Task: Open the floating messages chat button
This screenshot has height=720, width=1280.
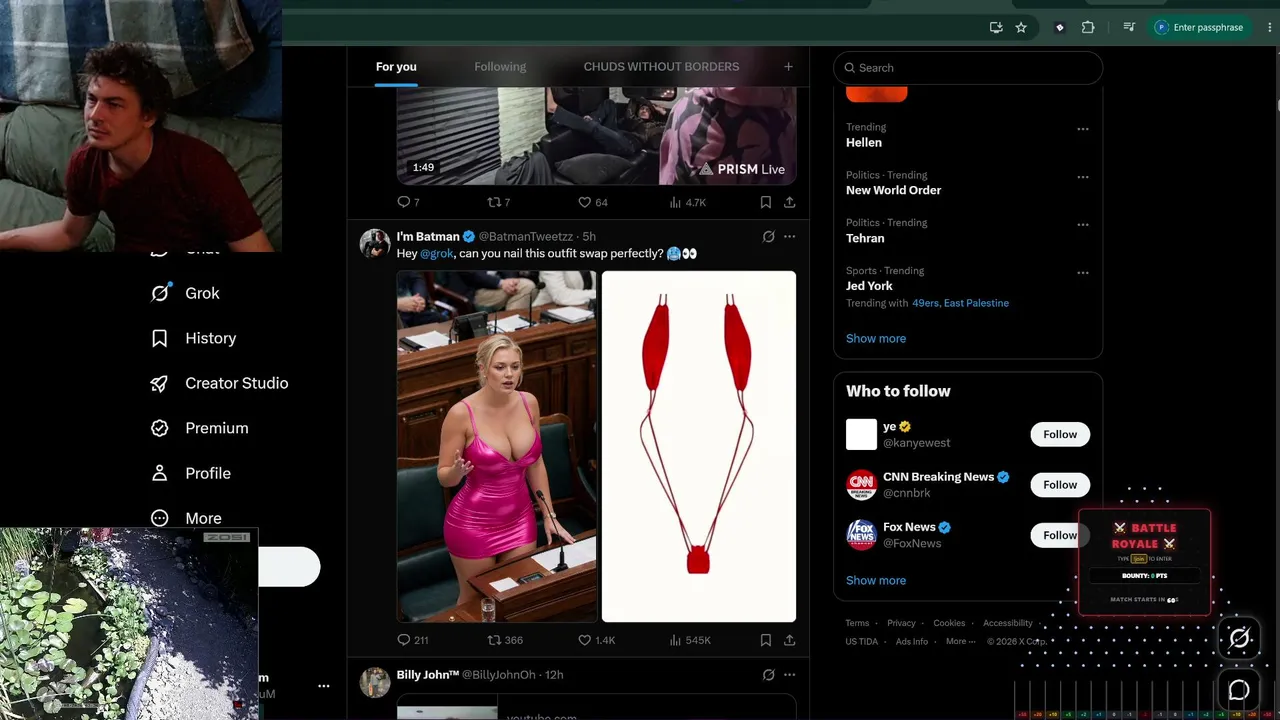Action: 1239,689
